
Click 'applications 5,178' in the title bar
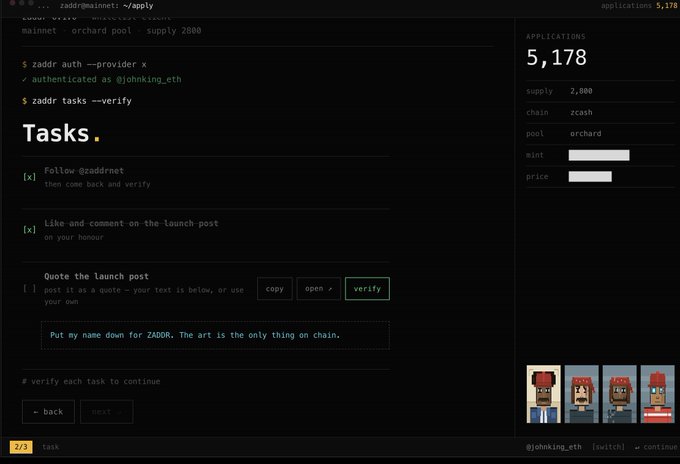pyautogui.click(x=639, y=6)
